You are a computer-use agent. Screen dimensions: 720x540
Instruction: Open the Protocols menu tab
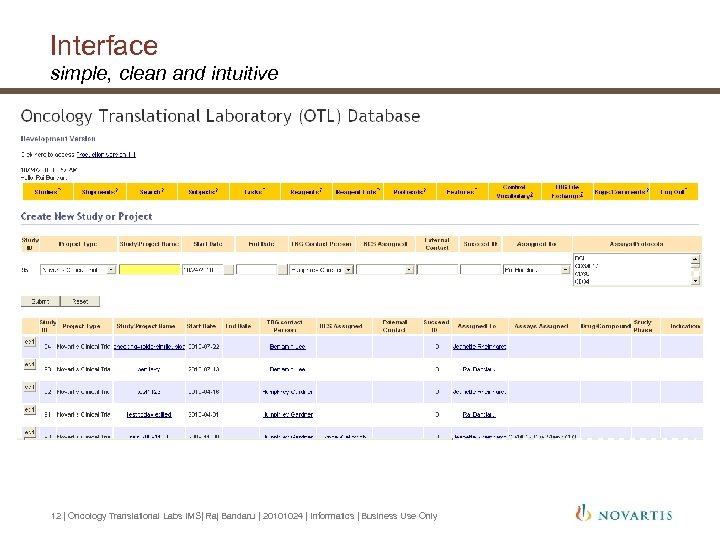[410, 191]
